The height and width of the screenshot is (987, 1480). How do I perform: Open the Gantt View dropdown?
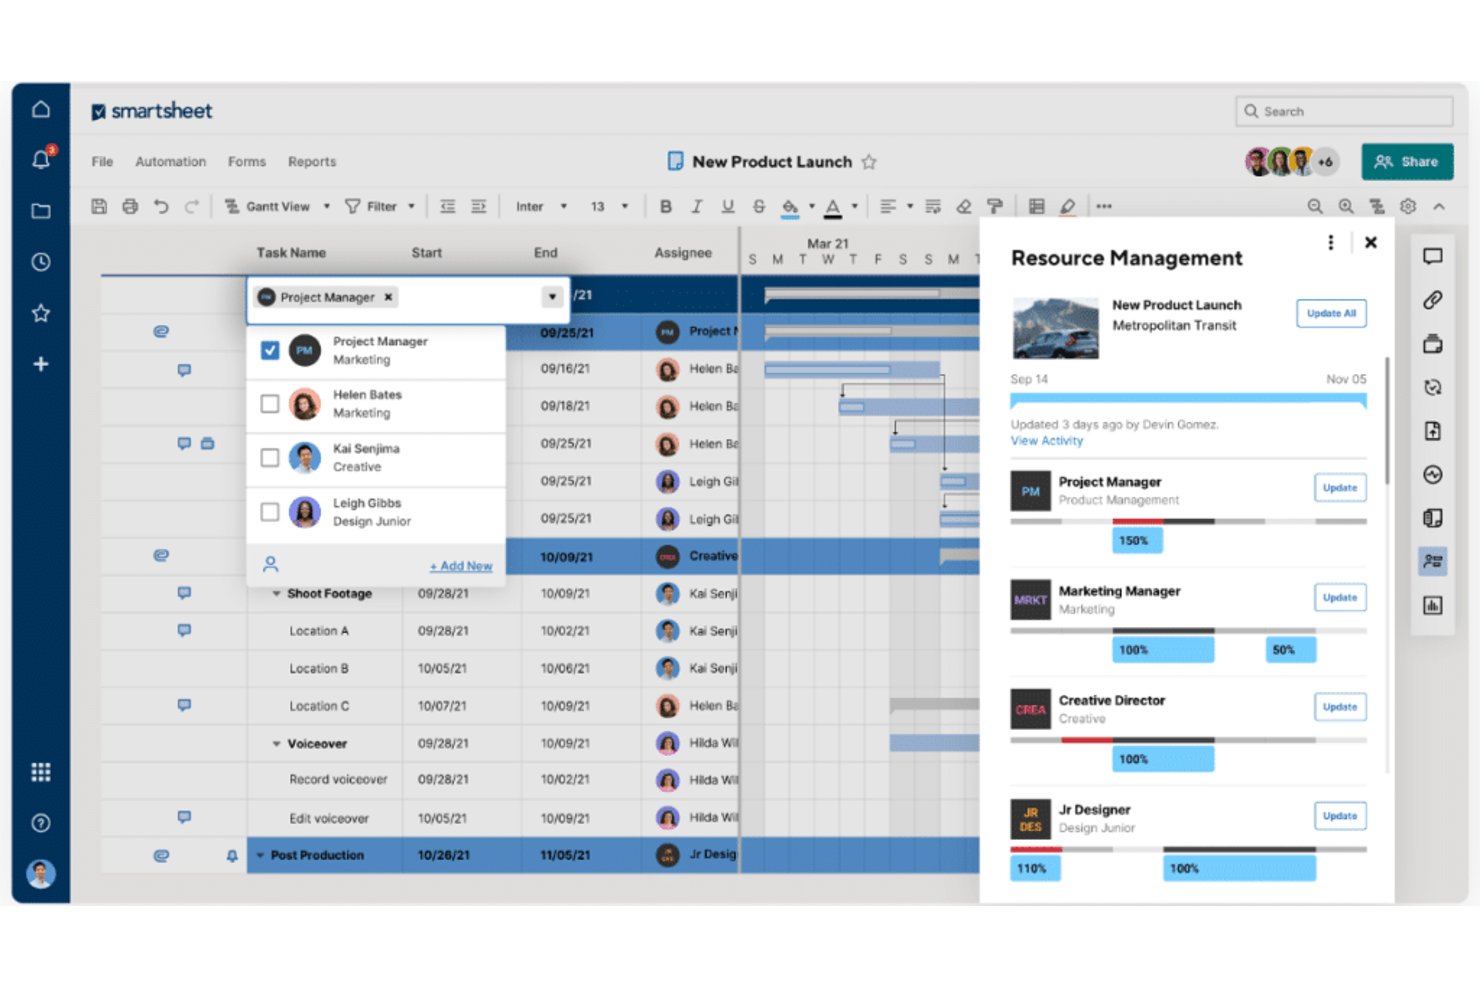click(276, 206)
